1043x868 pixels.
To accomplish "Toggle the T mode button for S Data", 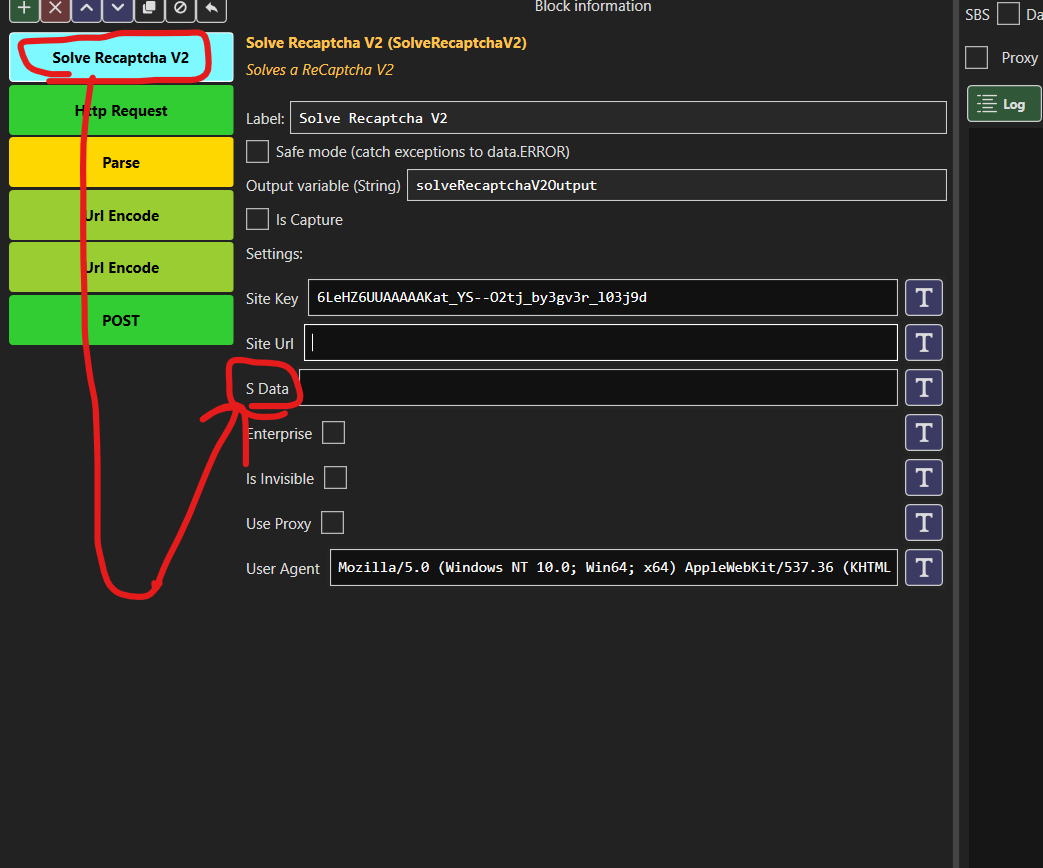I will tap(923, 388).
